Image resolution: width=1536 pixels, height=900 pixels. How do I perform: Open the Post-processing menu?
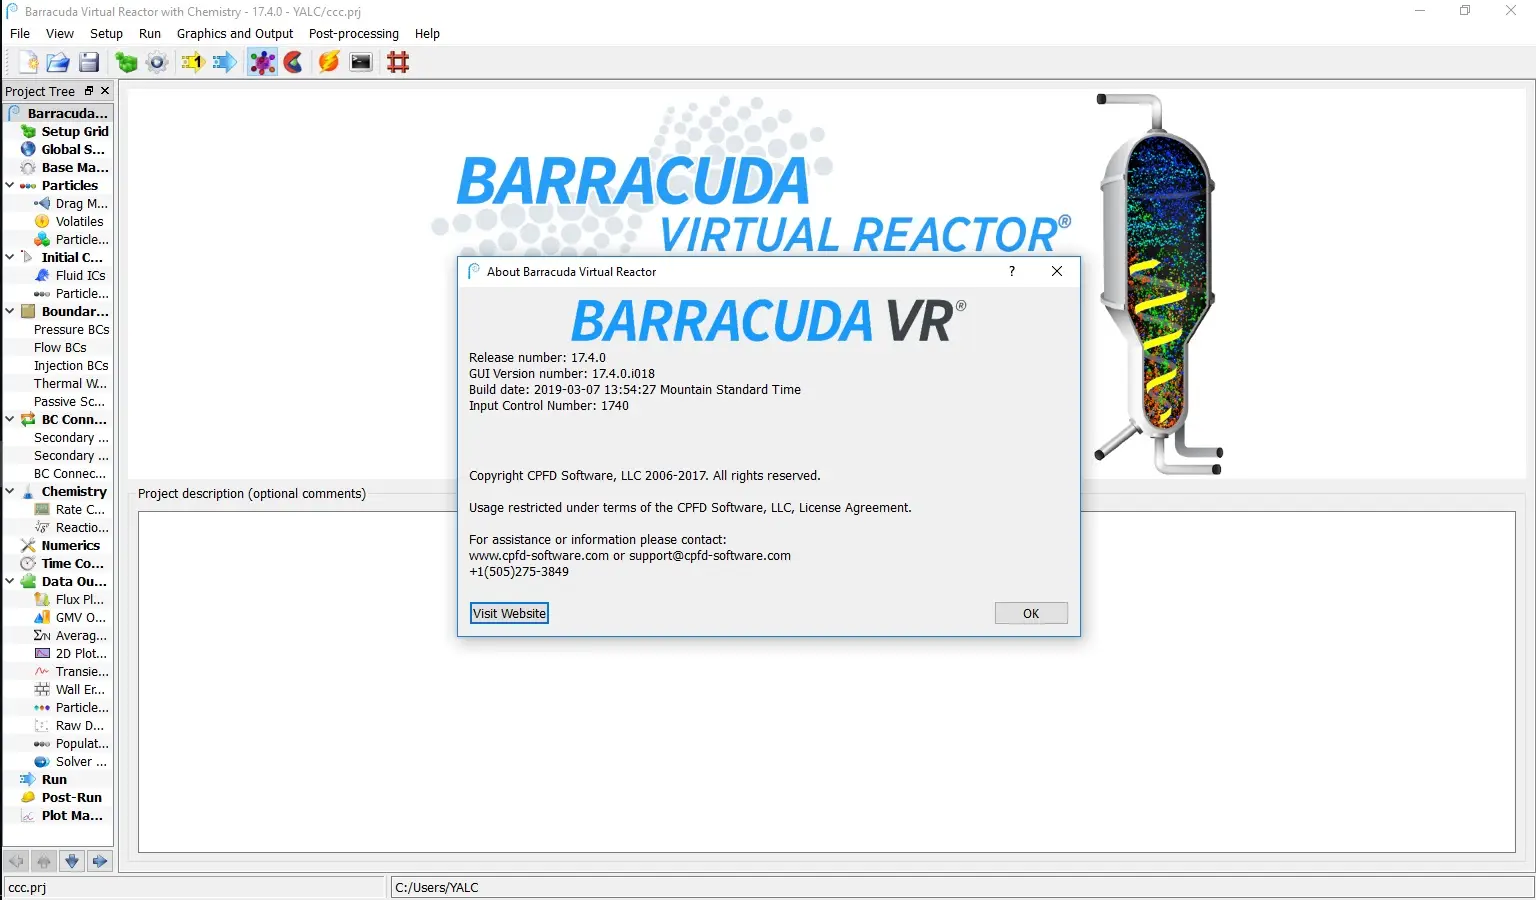pyautogui.click(x=354, y=33)
